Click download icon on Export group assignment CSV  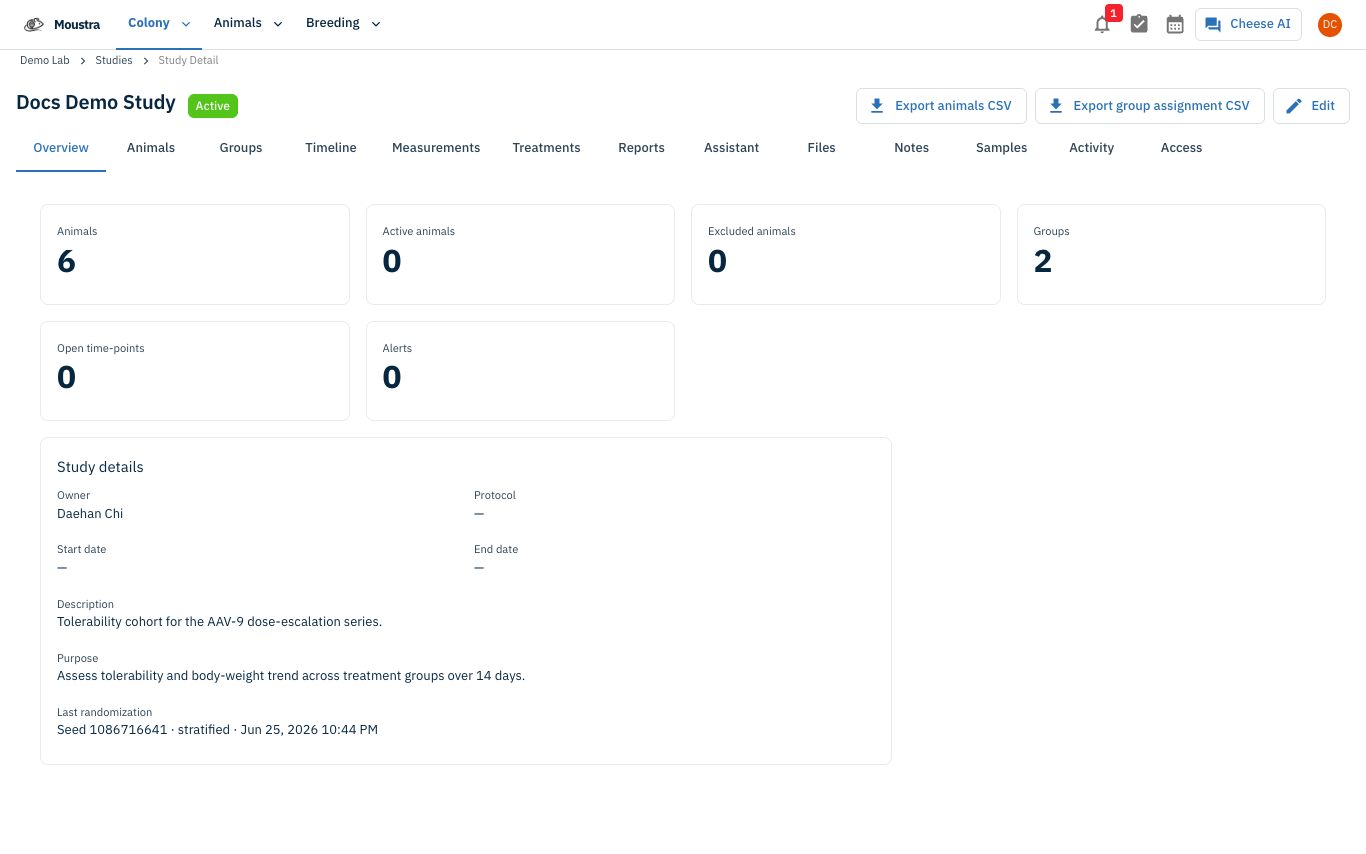pos(1055,106)
